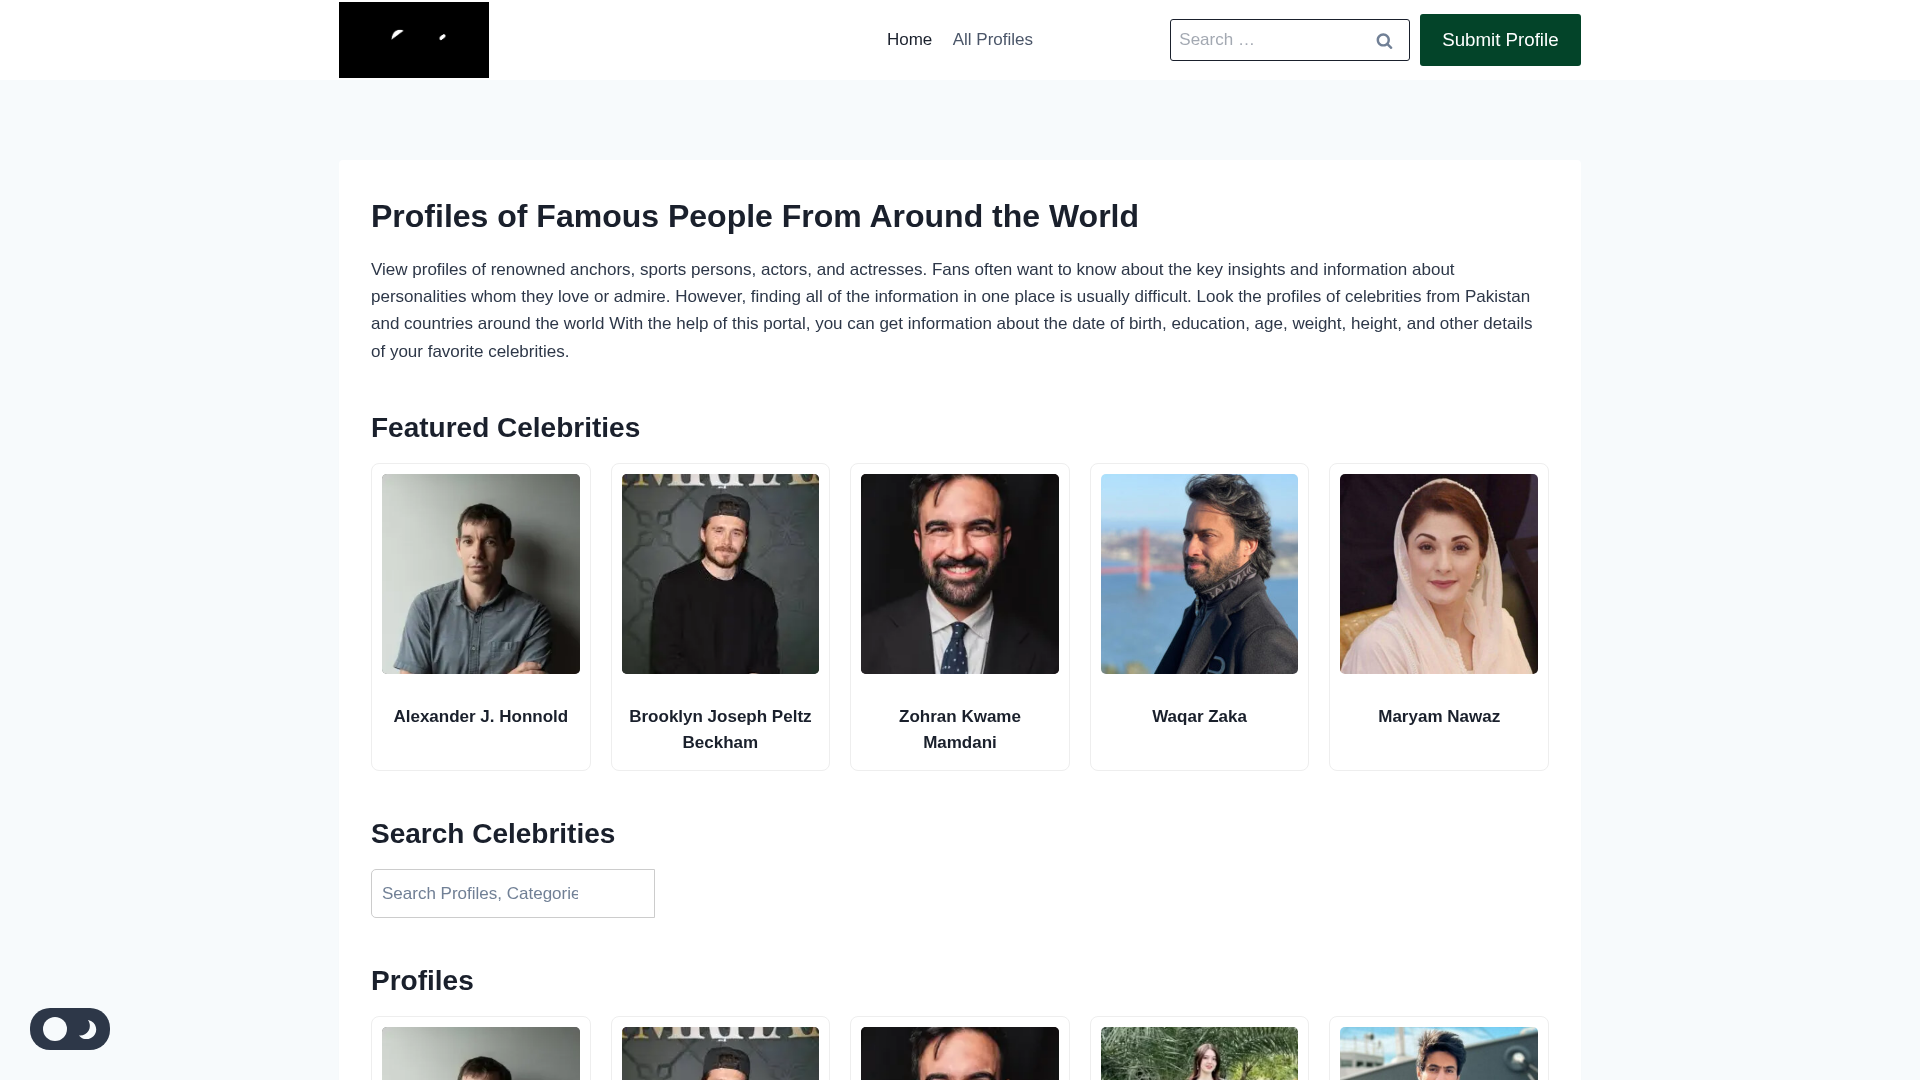
Task: Toggle the dark mode switch
Action: 70,1029
